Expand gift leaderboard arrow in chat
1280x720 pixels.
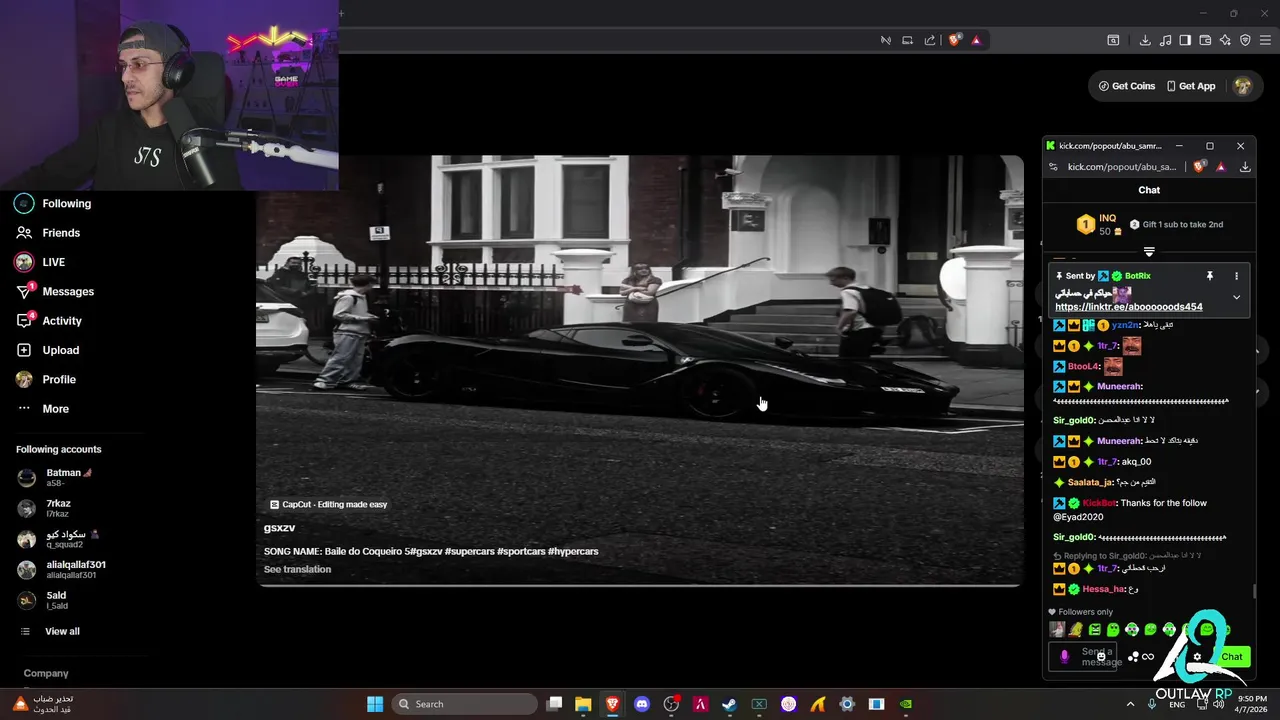click(x=1149, y=251)
